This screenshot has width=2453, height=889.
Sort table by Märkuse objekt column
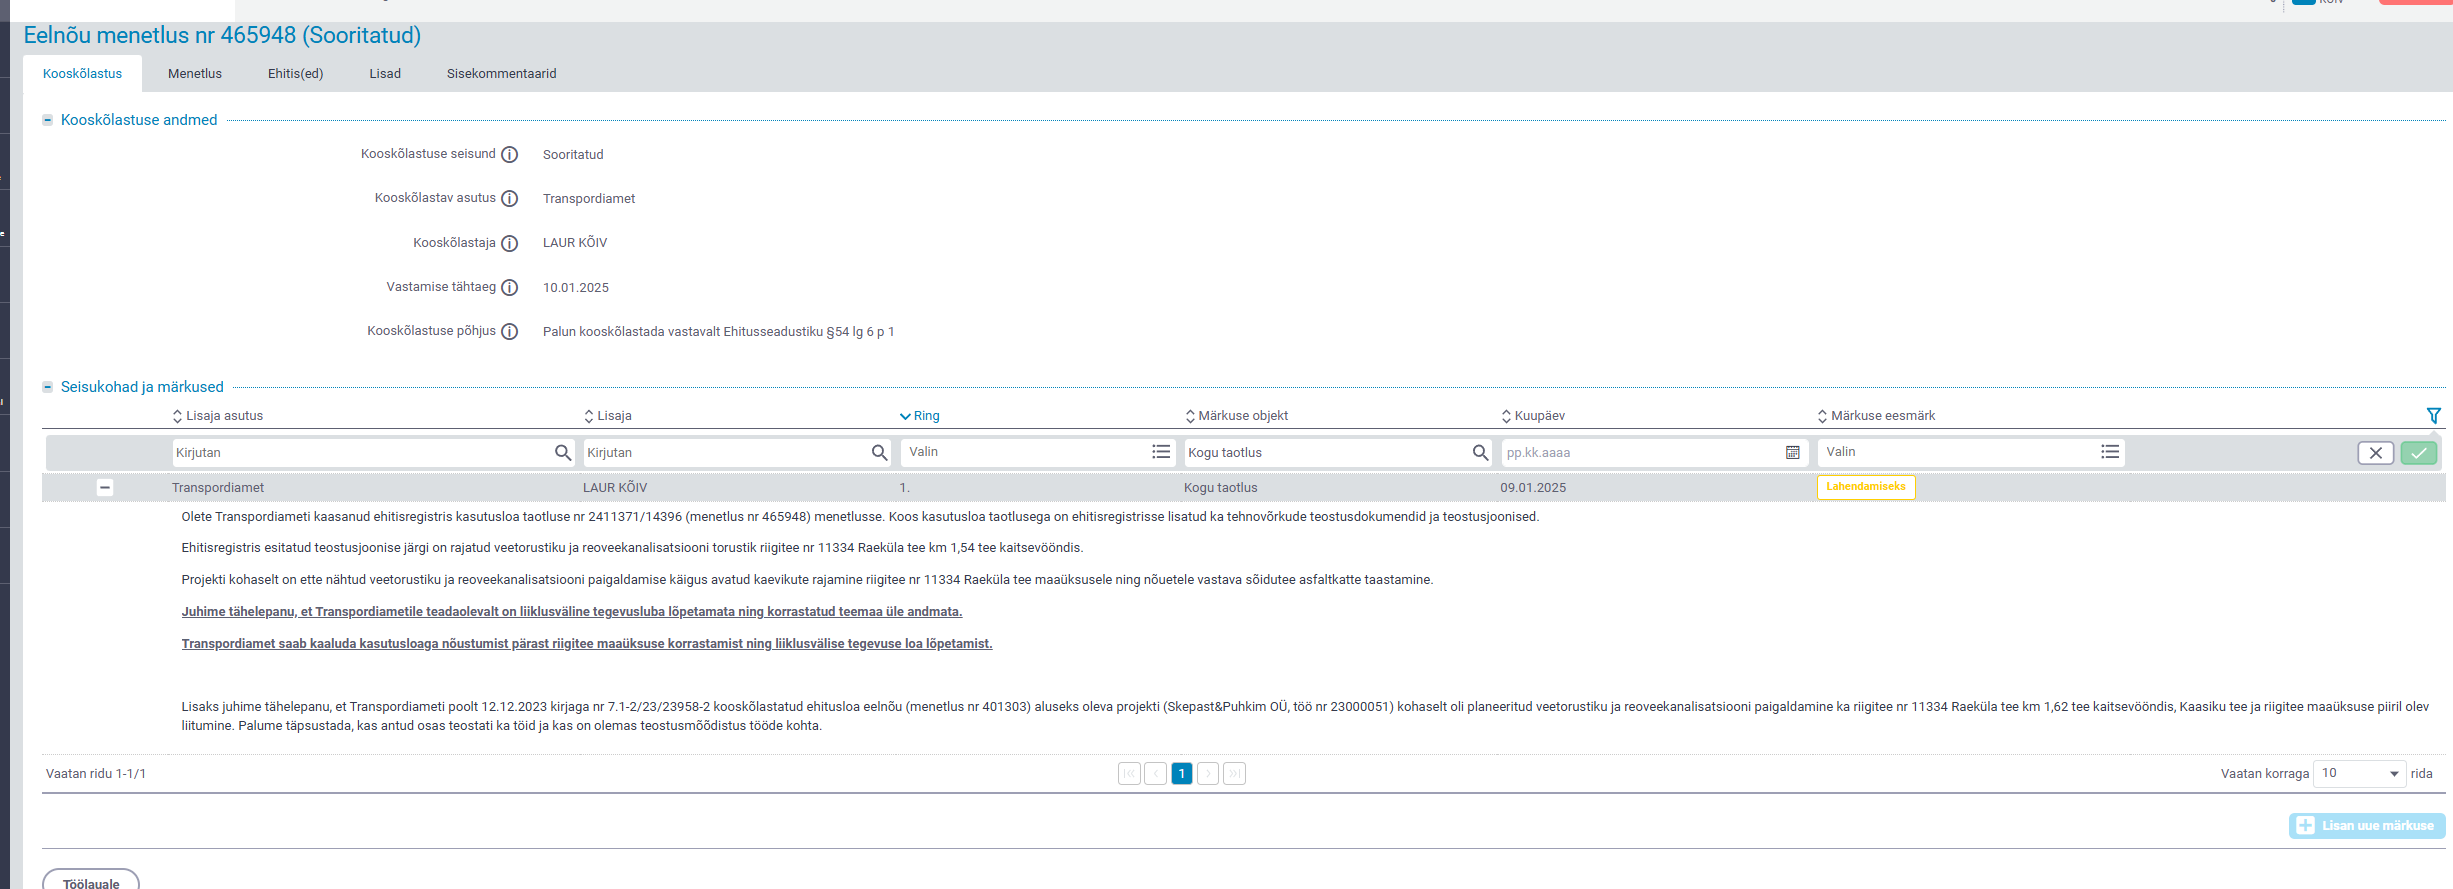[x=1236, y=416]
